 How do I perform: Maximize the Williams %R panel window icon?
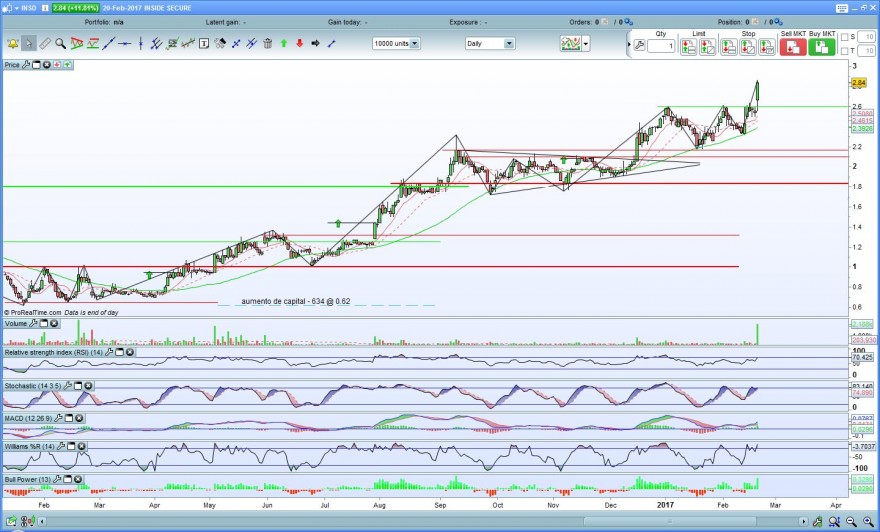pyautogui.click(x=72, y=447)
